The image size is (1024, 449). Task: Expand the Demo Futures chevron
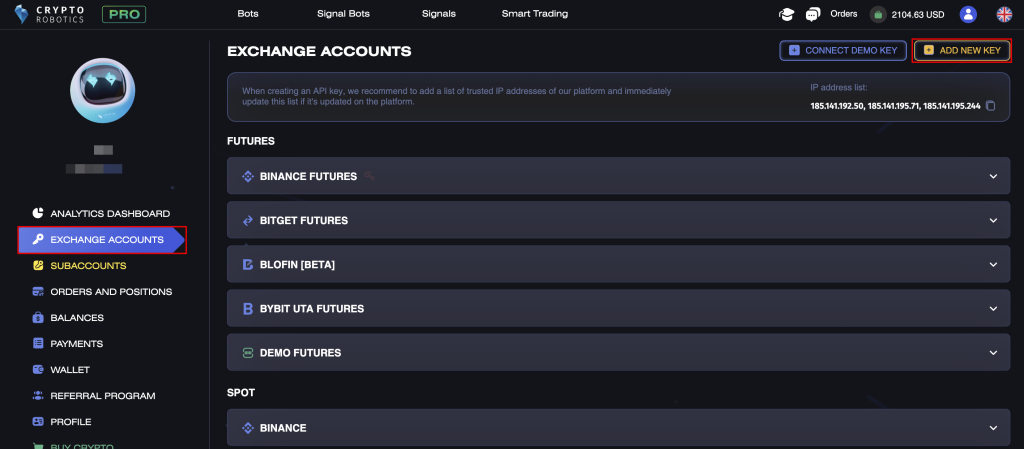click(x=993, y=352)
